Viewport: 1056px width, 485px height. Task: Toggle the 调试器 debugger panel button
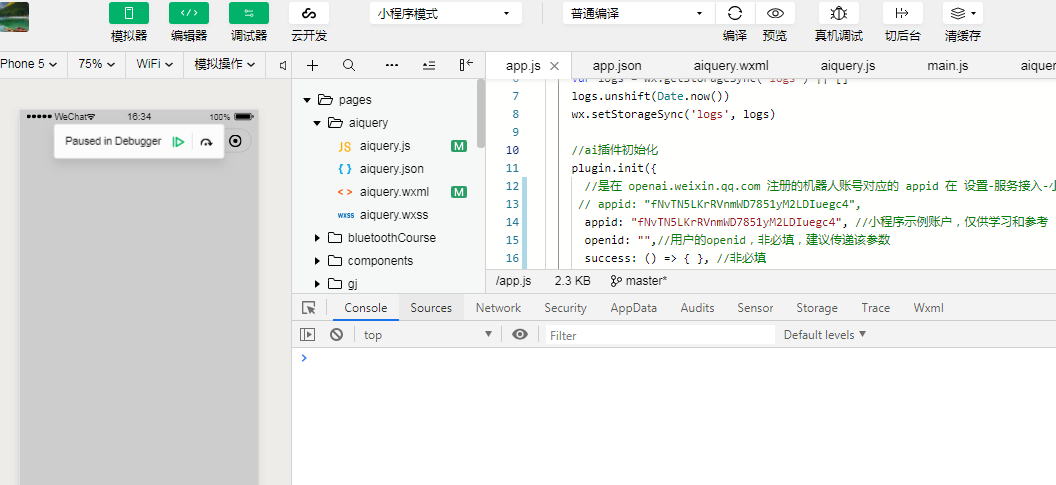pos(249,13)
